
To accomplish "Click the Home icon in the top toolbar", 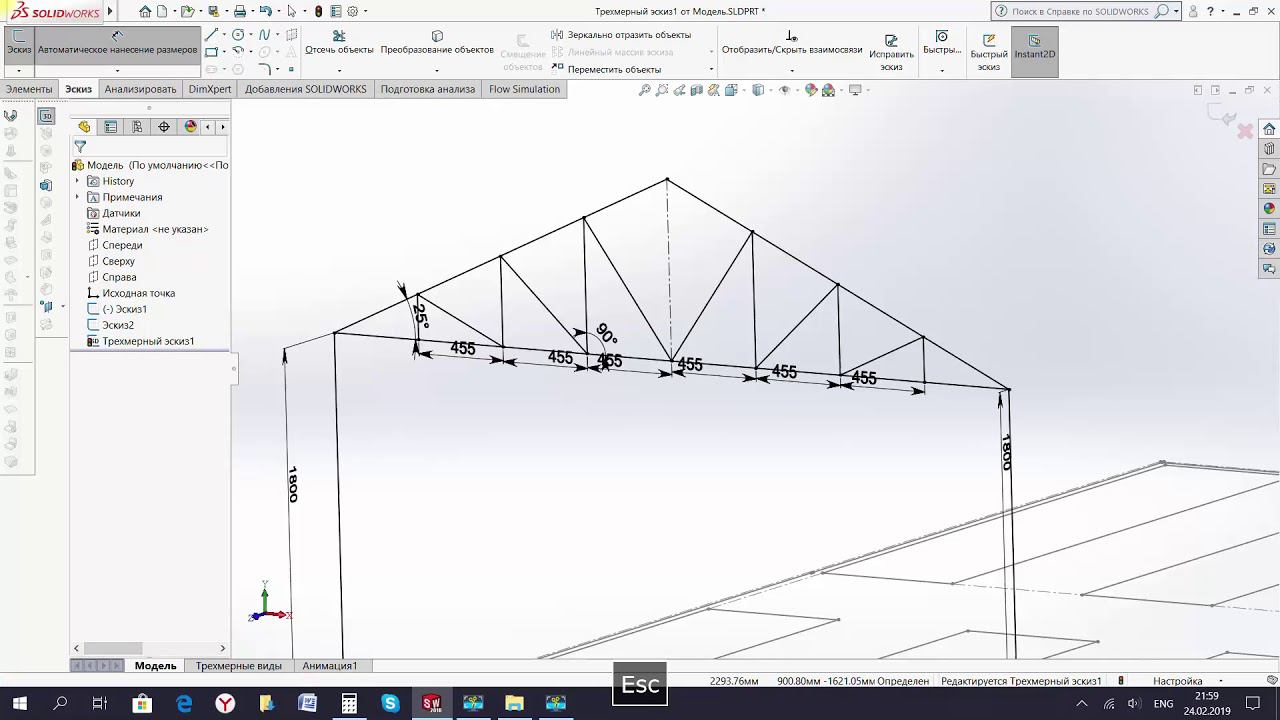I will pos(146,11).
